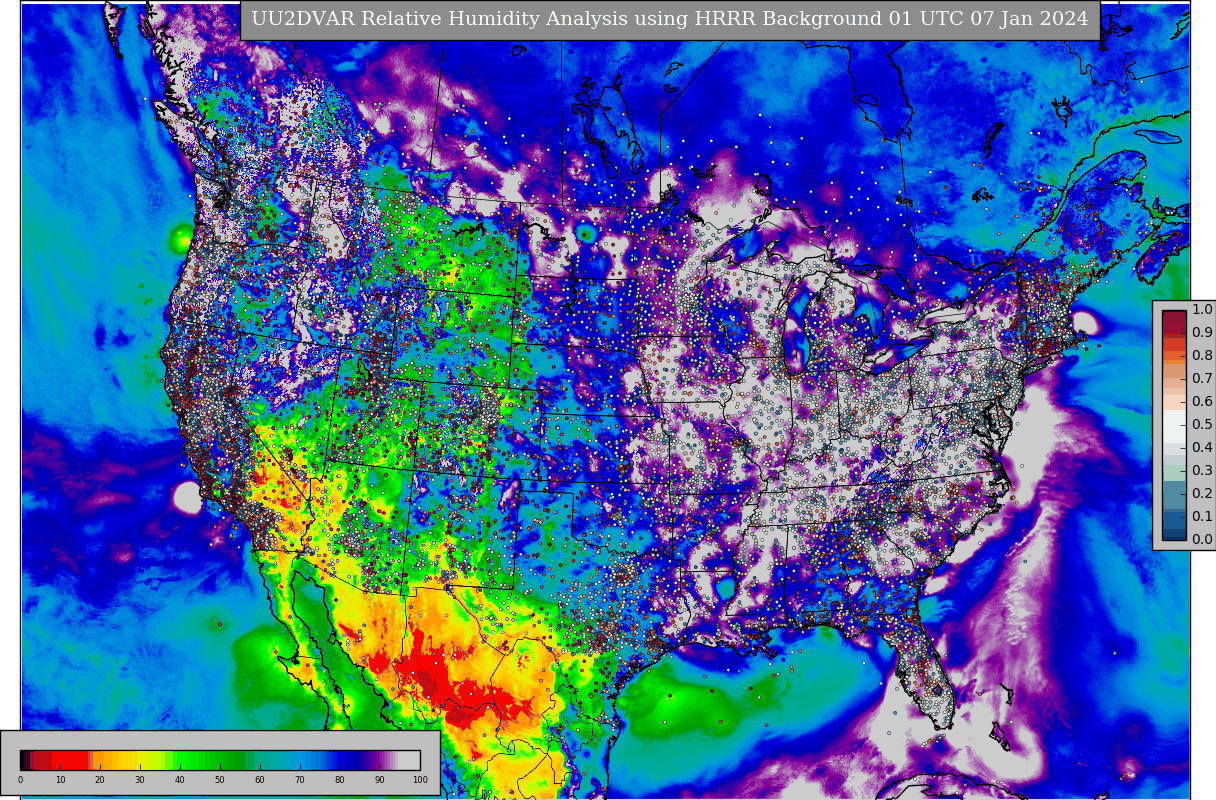Click the 0.1 label on right colorbar
The height and width of the screenshot is (800, 1216).
point(1202,517)
